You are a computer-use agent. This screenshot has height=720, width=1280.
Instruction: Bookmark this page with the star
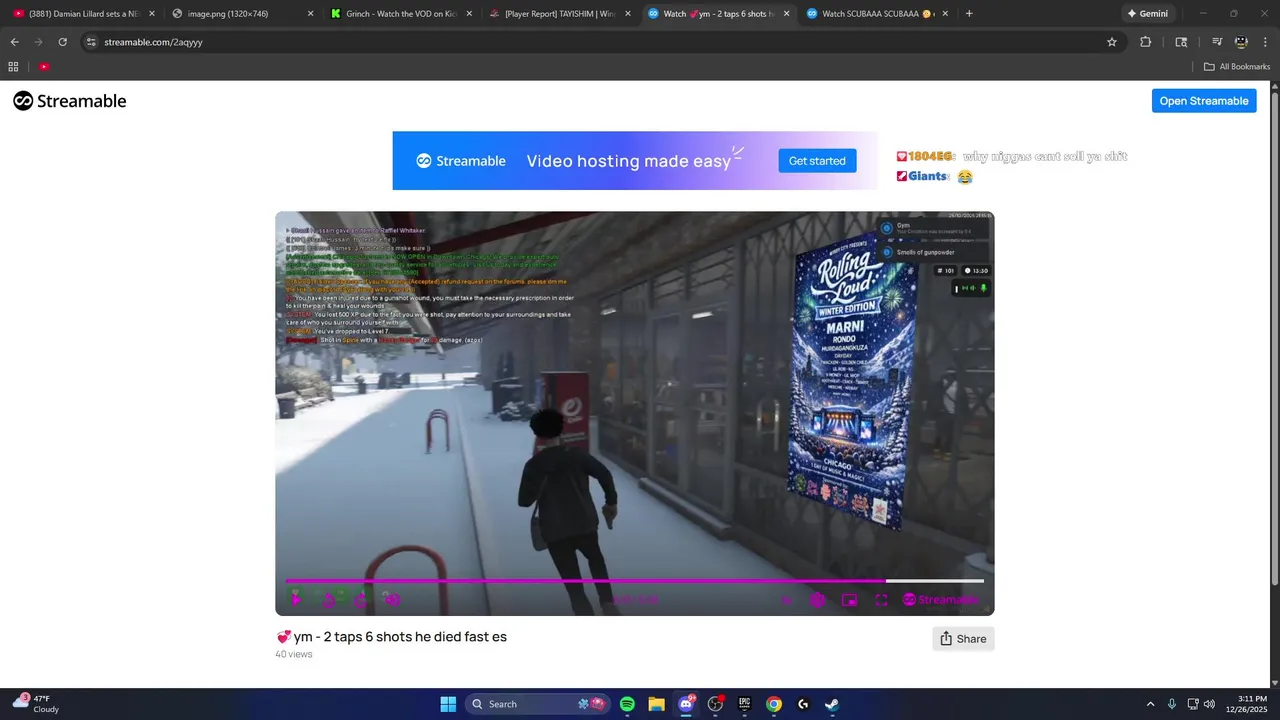[1111, 42]
